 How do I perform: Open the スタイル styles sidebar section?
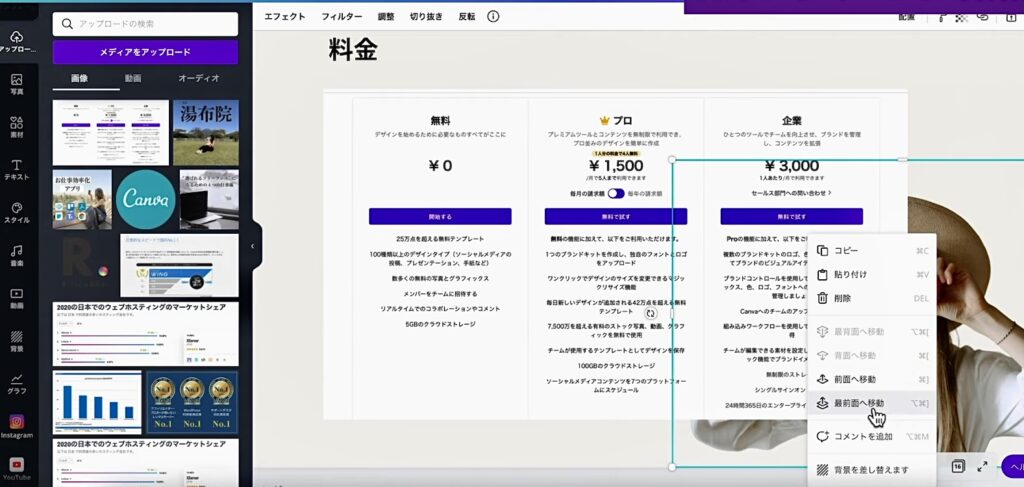pyautogui.click(x=17, y=212)
